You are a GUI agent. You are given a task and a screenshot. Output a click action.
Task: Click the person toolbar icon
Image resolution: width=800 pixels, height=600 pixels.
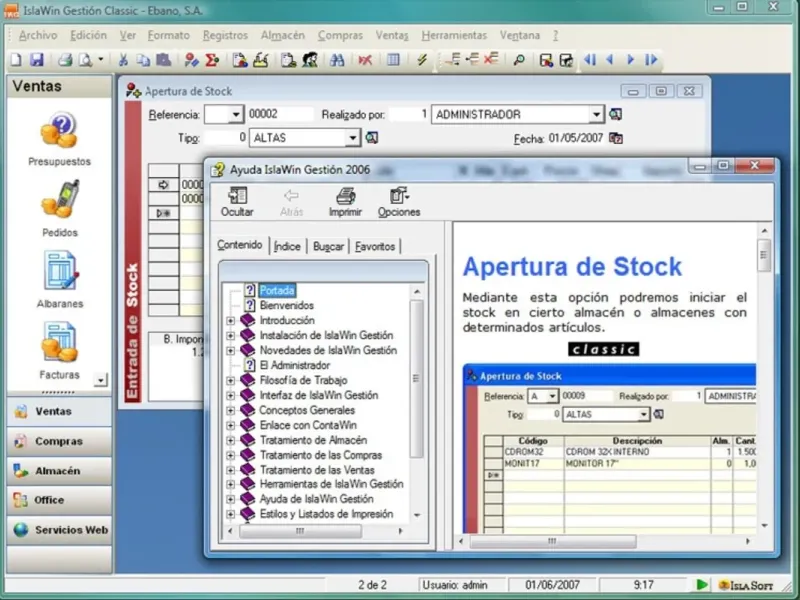tap(310, 60)
